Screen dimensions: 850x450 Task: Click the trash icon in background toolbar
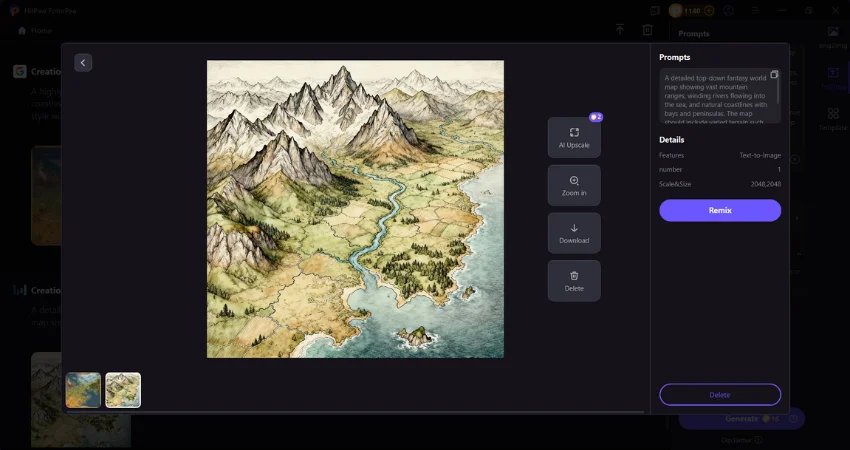pos(647,30)
